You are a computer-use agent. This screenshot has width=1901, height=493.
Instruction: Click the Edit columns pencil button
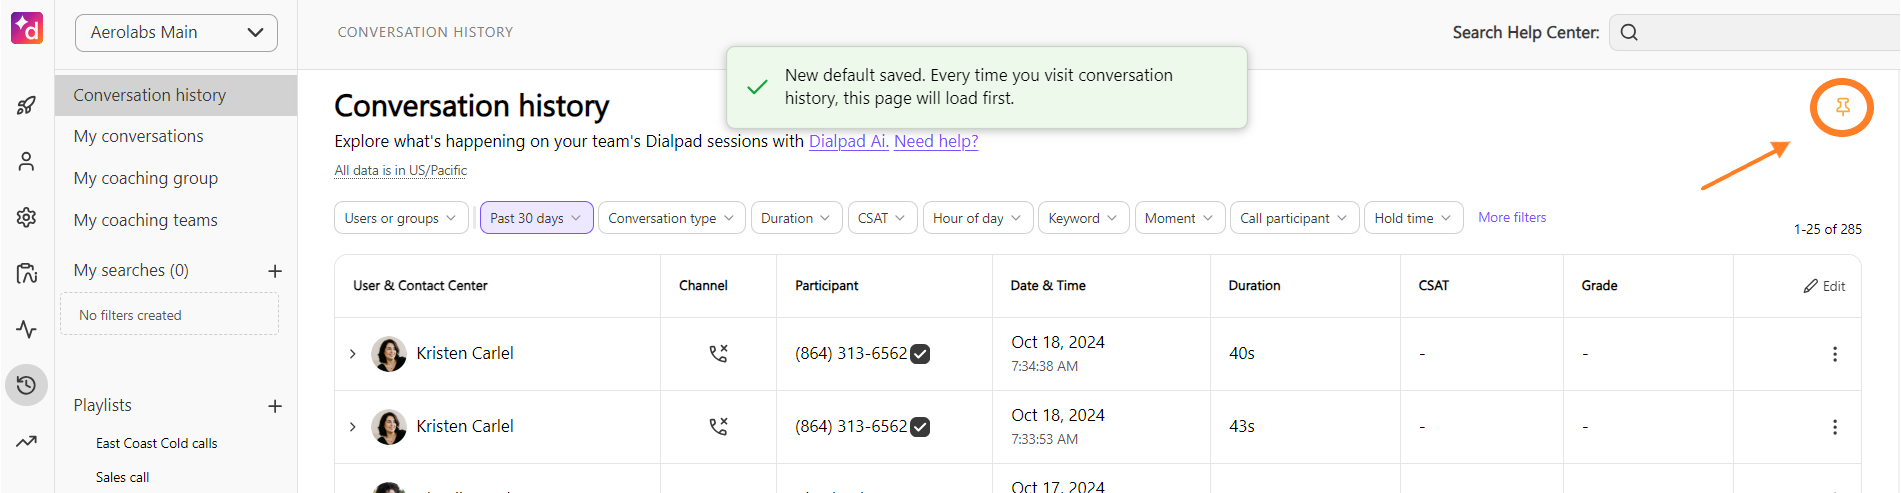(1824, 286)
